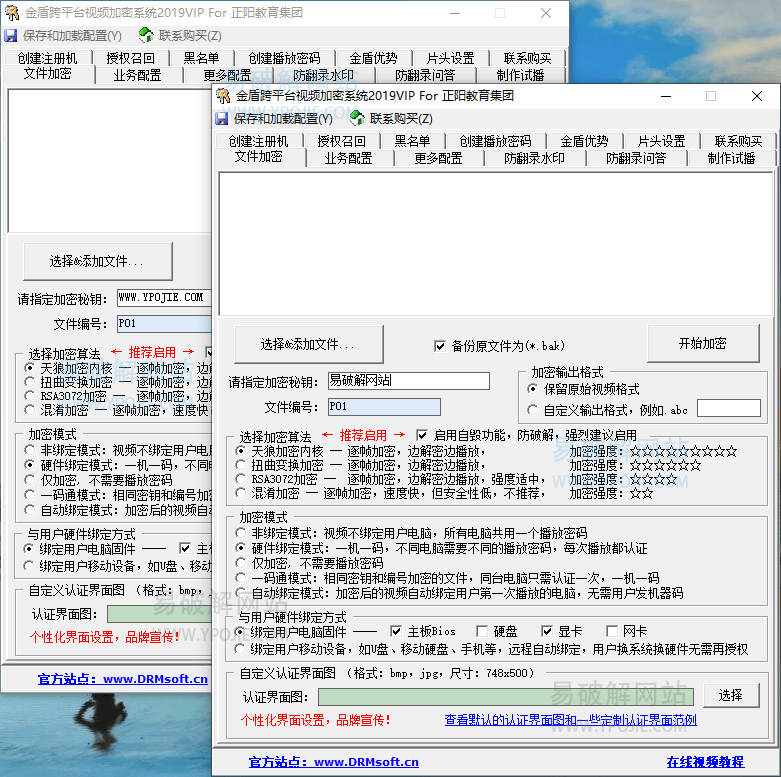Toggle 主板Bios checkbox in front window
This screenshot has width=781, height=777.
(x=396, y=632)
